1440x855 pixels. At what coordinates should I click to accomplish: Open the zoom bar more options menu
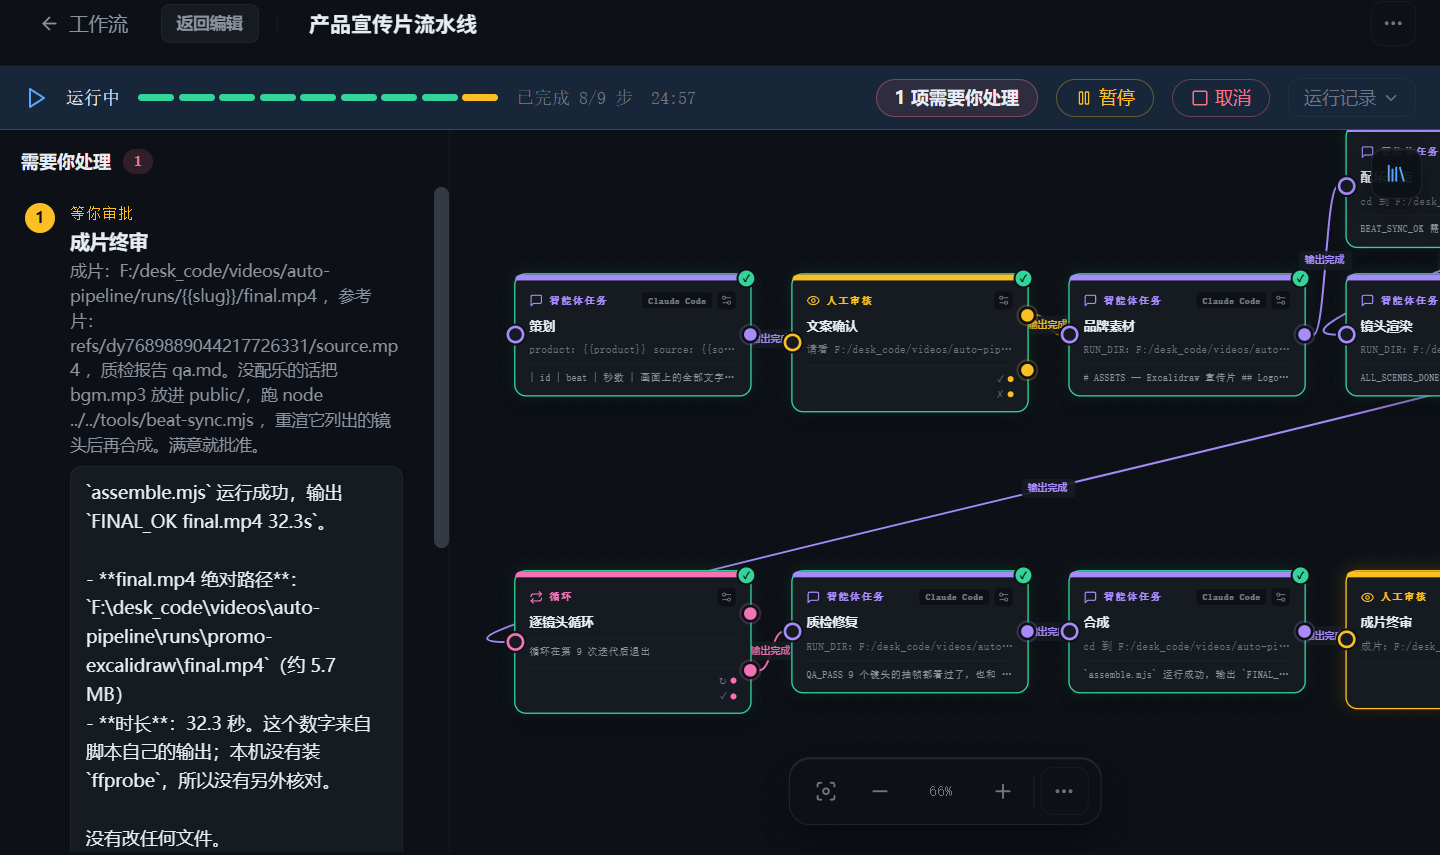point(1064,792)
